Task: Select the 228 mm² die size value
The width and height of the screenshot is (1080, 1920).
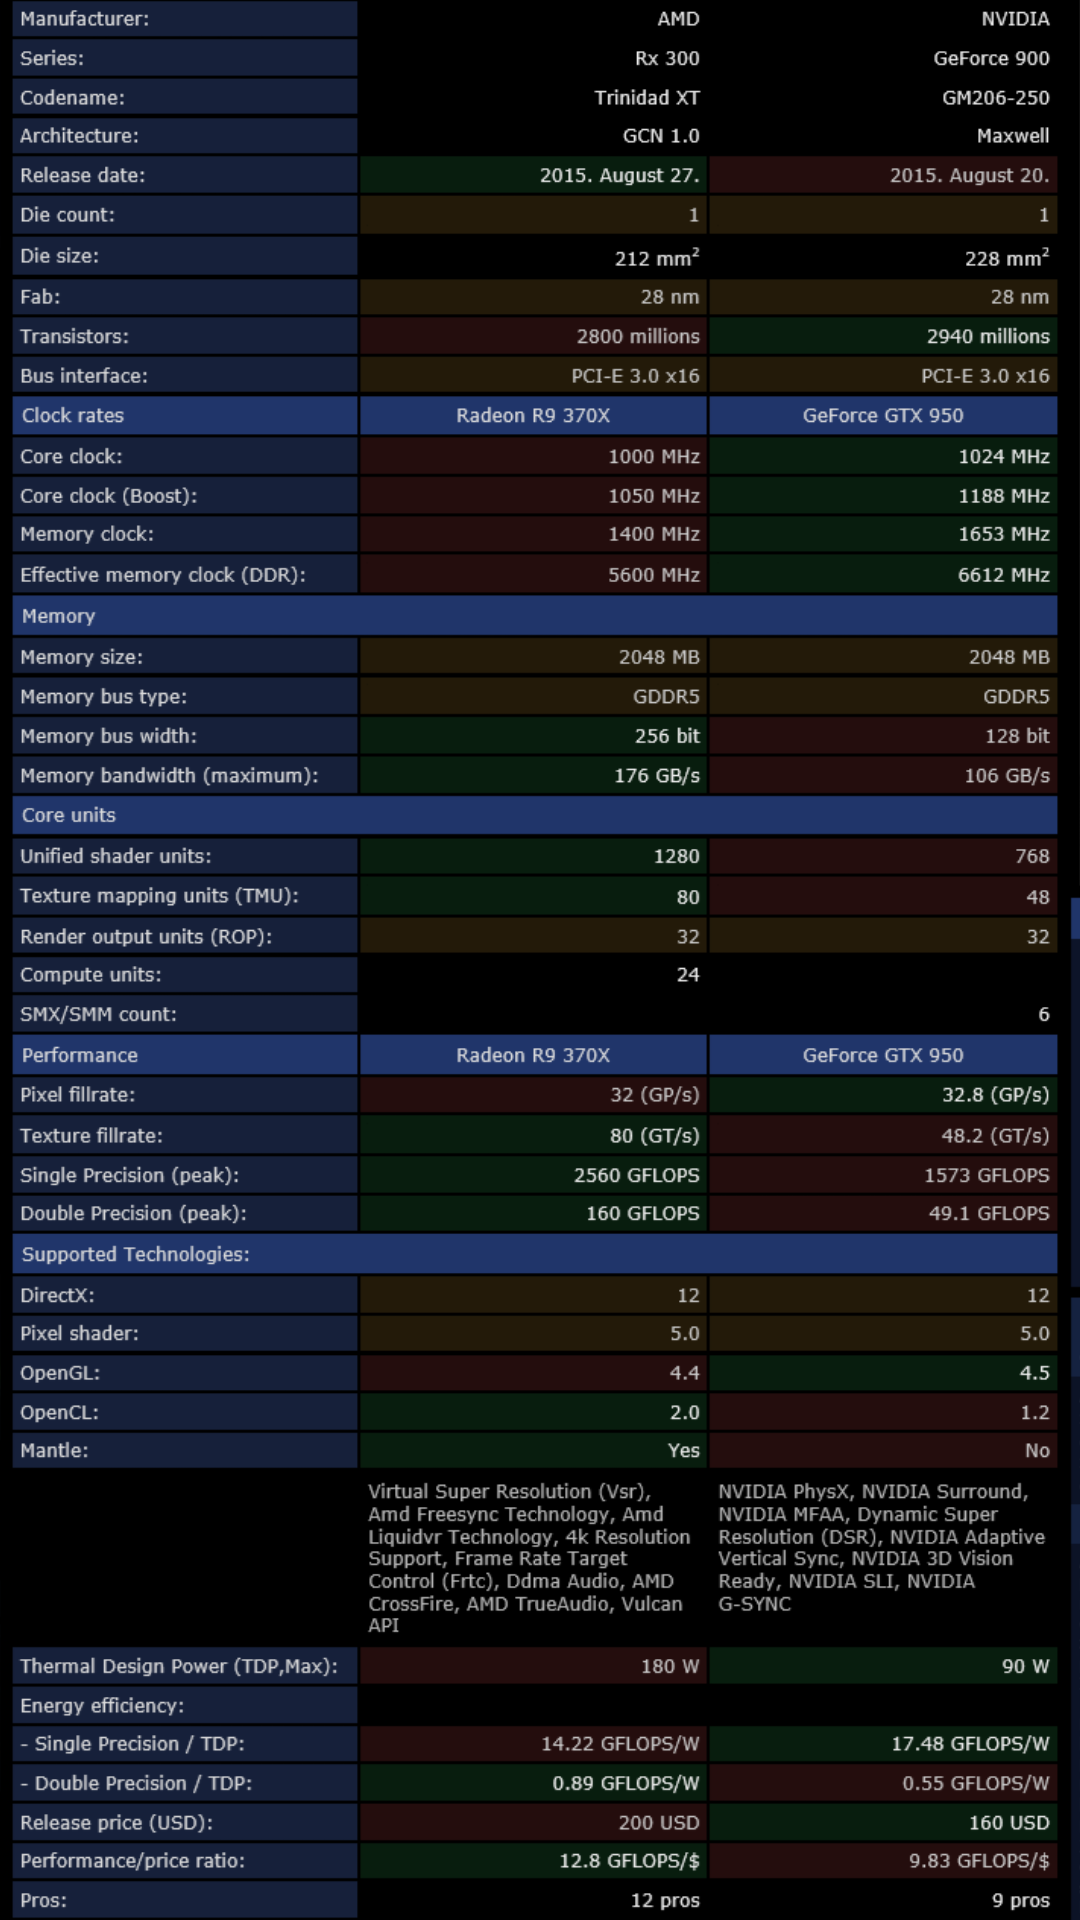Action: coord(1007,257)
